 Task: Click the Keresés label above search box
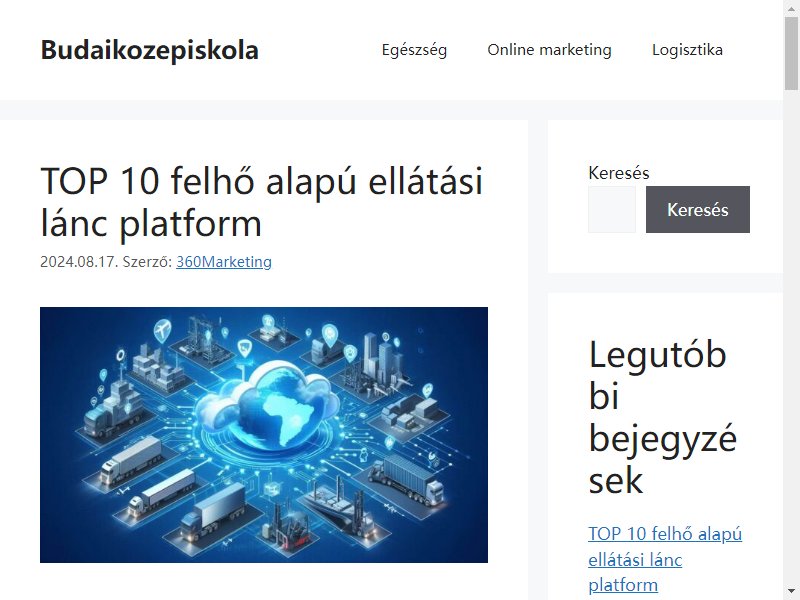[618, 173]
